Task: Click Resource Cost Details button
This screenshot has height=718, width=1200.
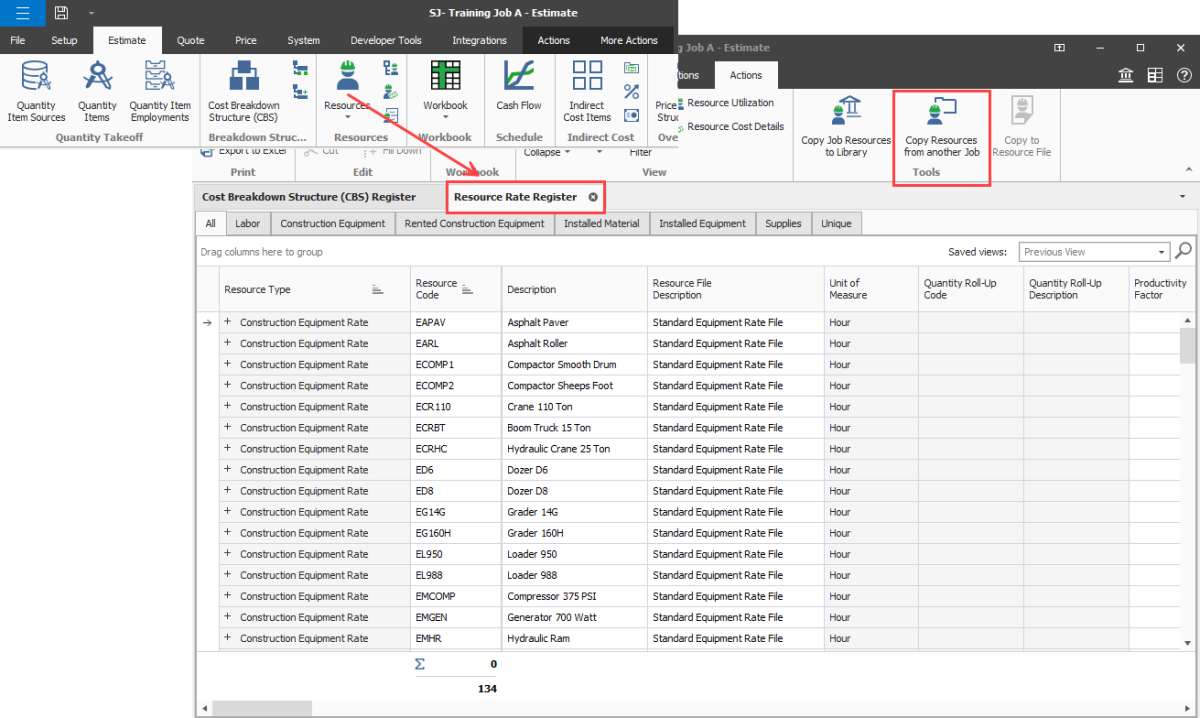Action: coord(735,127)
